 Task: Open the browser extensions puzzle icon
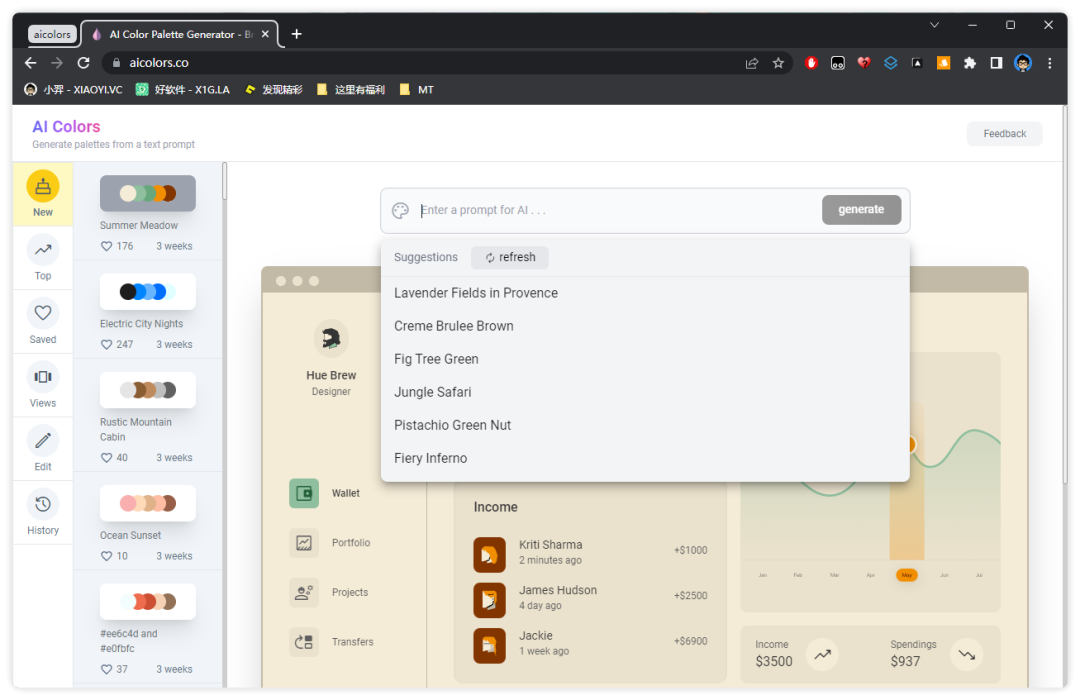[970, 63]
